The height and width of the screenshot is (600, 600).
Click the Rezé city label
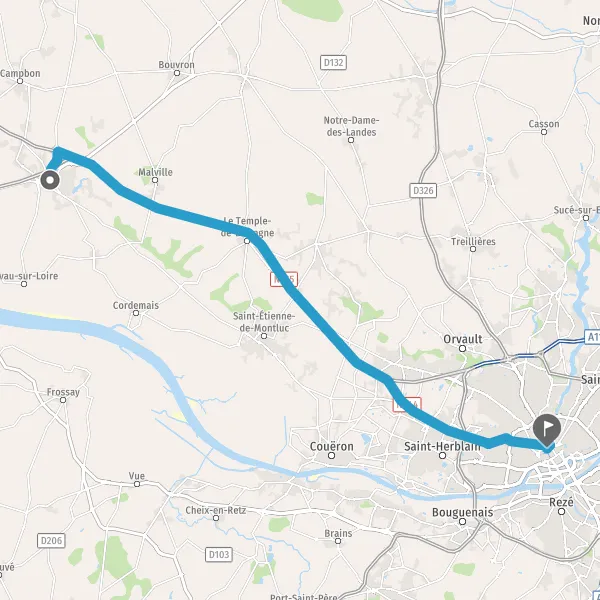tap(561, 502)
